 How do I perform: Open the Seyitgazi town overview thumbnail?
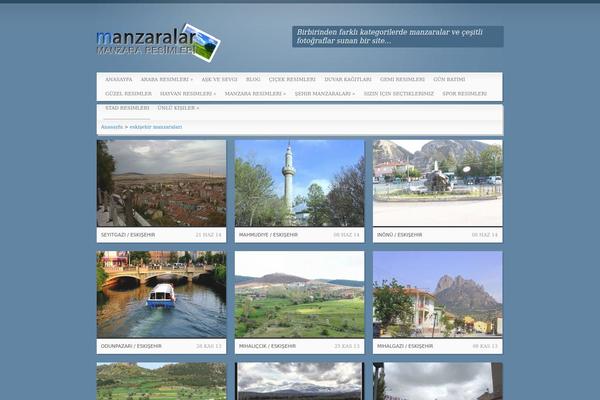pos(161,183)
